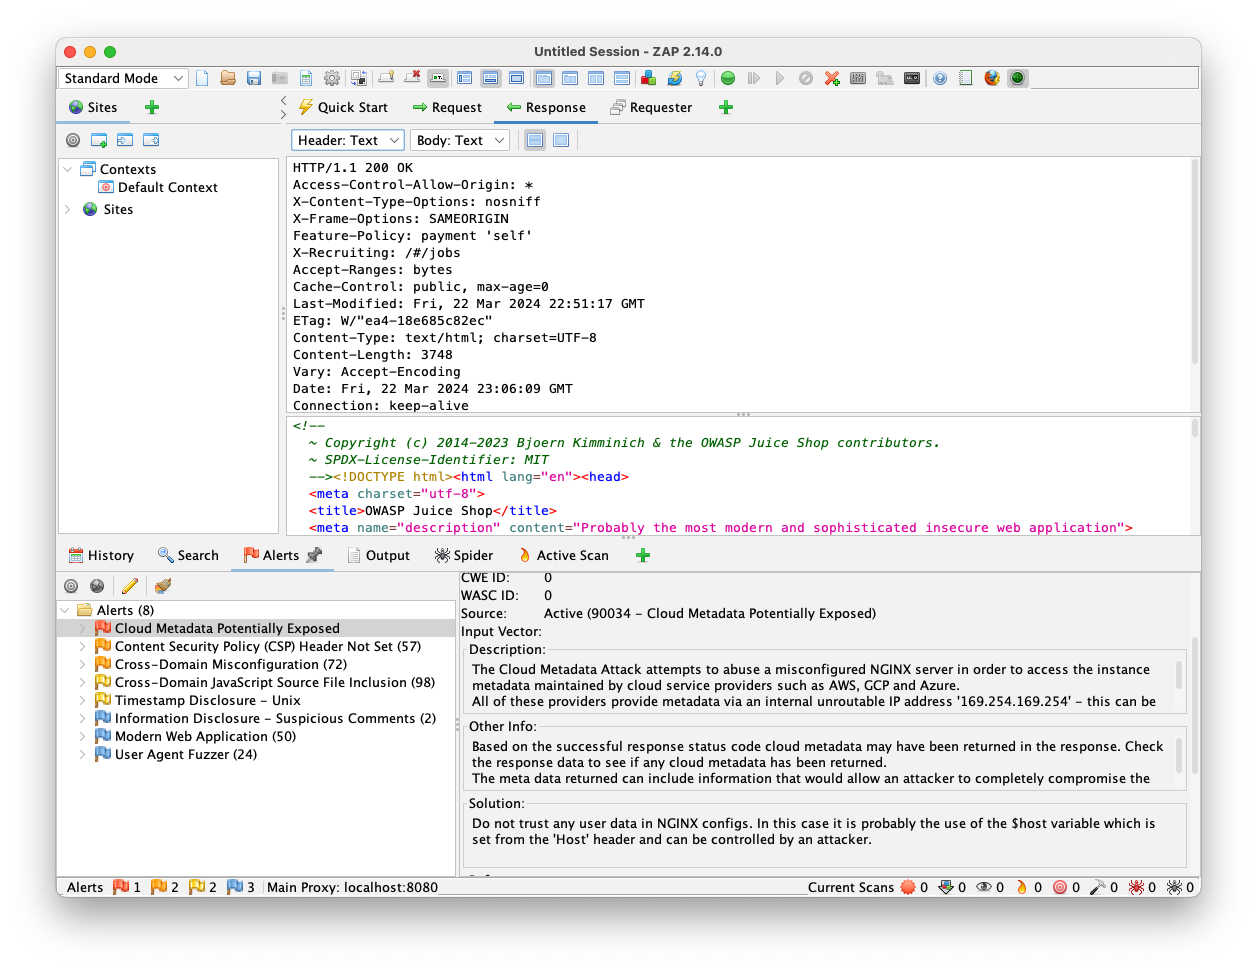Click the red X with plus icon

(x=832, y=78)
